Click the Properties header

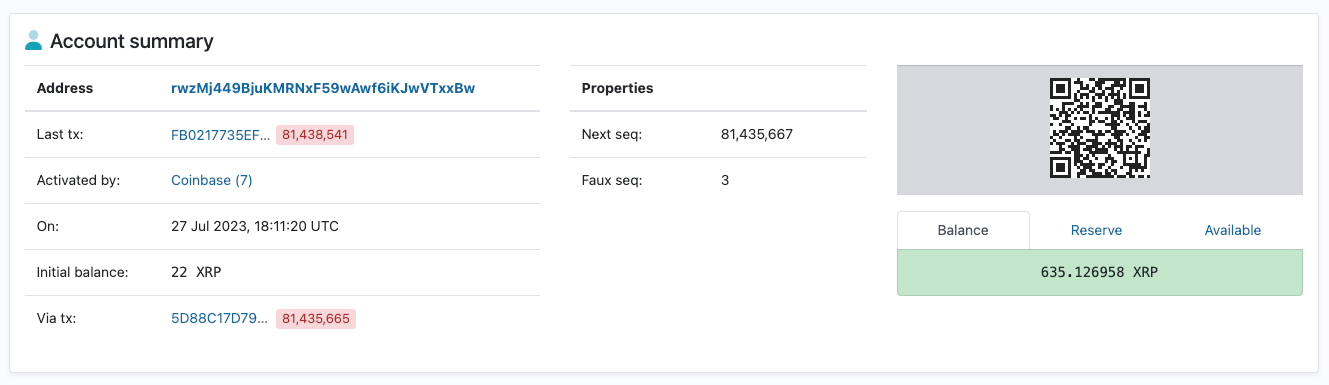[x=618, y=88]
